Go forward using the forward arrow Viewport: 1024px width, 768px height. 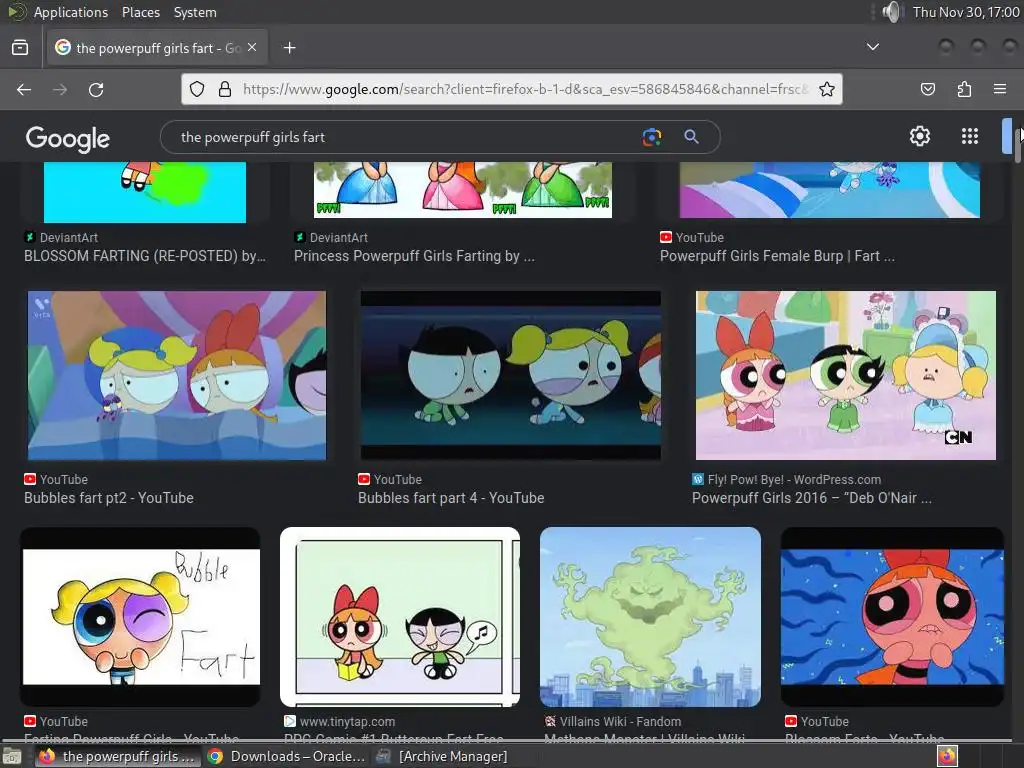click(x=60, y=89)
